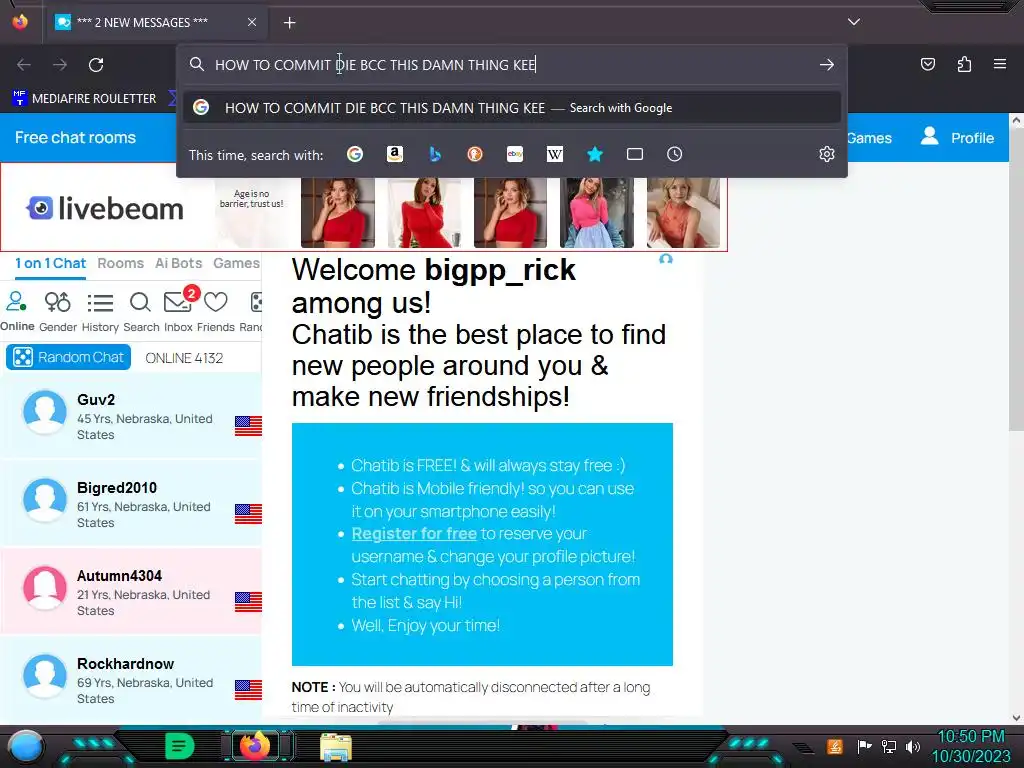Click the Firefox back arrow button
This screenshot has width=1024, height=768.
coord(24,65)
